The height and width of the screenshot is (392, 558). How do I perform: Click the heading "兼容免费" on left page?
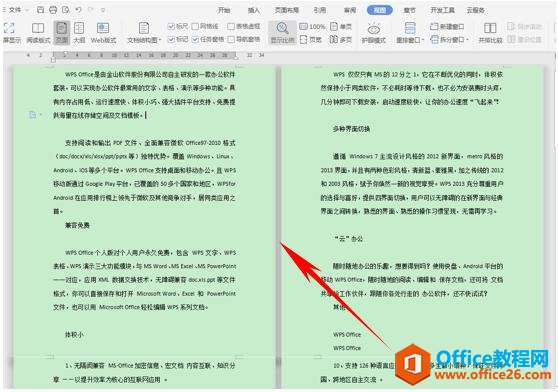click(x=77, y=225)
